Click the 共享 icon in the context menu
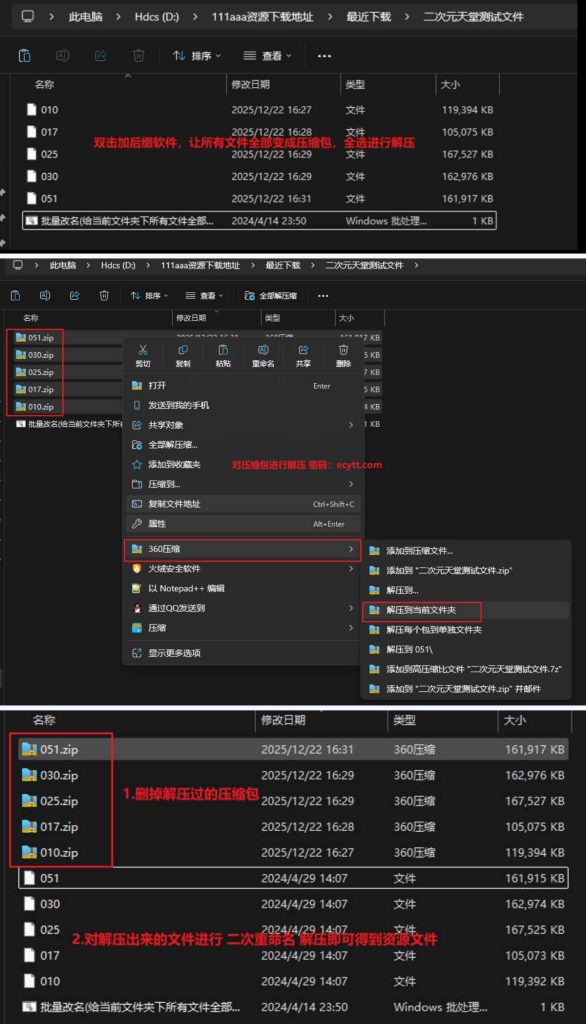 (303, 350)
